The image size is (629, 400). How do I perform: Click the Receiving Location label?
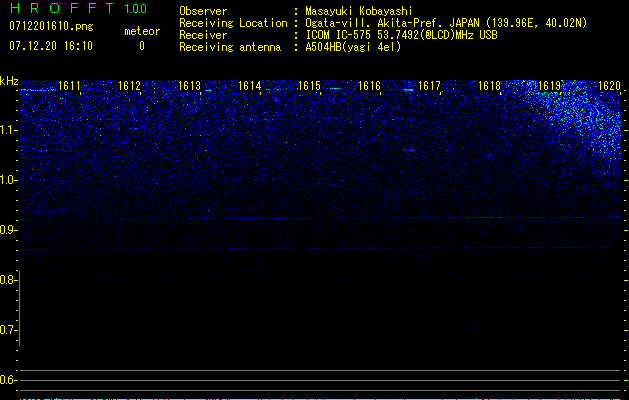[233, 23]
